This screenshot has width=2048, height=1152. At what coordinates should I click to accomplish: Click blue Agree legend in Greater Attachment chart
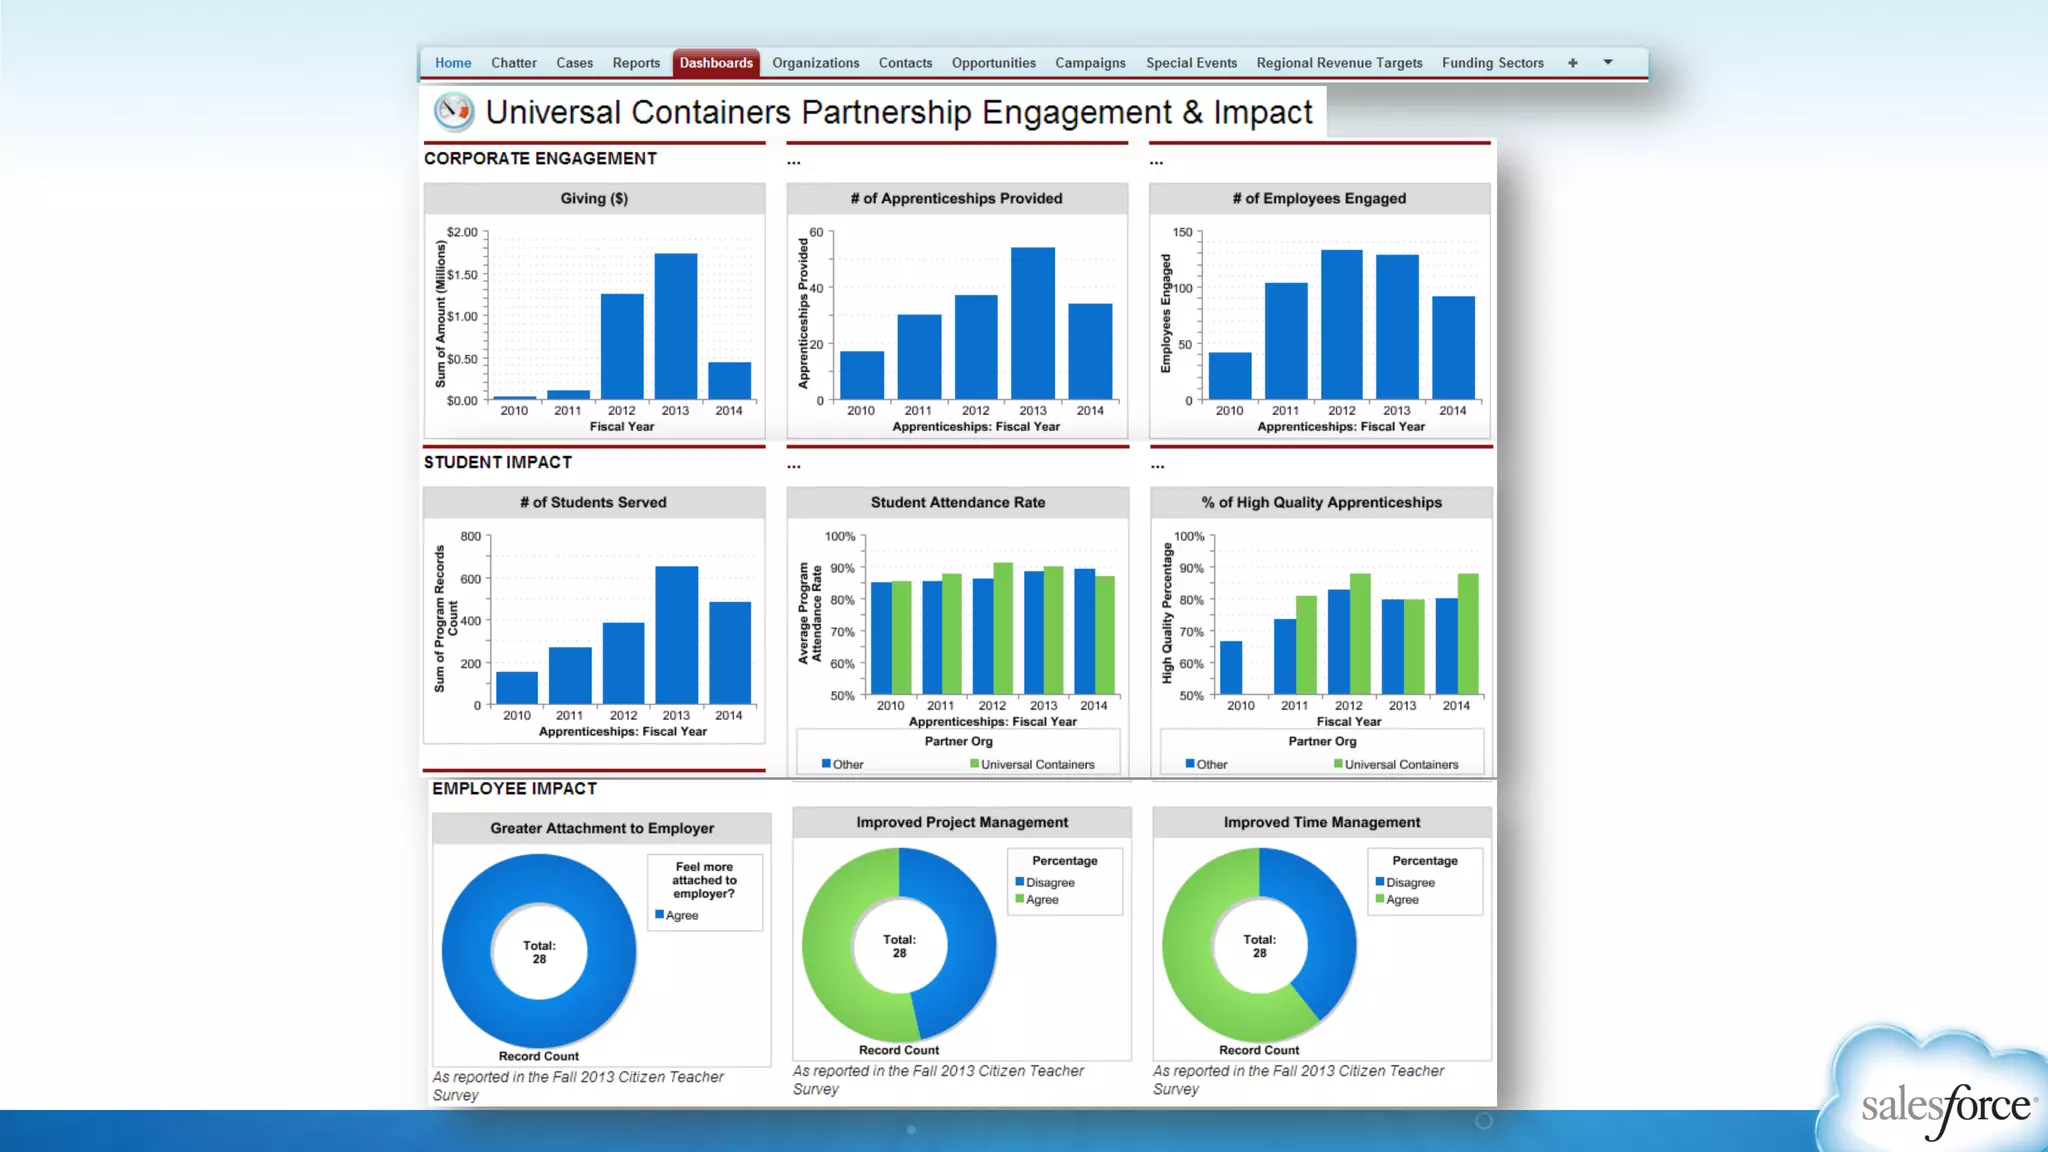coord(660,915)
